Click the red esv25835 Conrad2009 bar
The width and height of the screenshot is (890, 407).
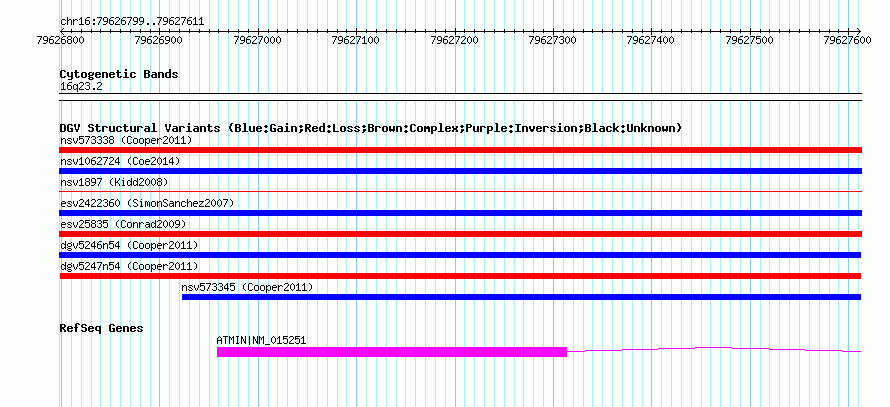coord(460,234)
